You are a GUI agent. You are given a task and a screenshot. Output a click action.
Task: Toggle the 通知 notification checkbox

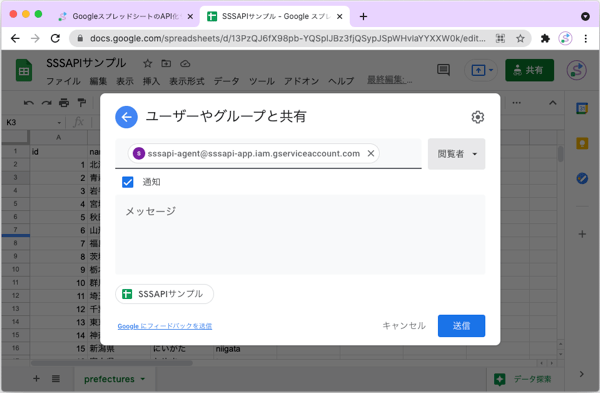pyautogui.click(x=128, y=182)
